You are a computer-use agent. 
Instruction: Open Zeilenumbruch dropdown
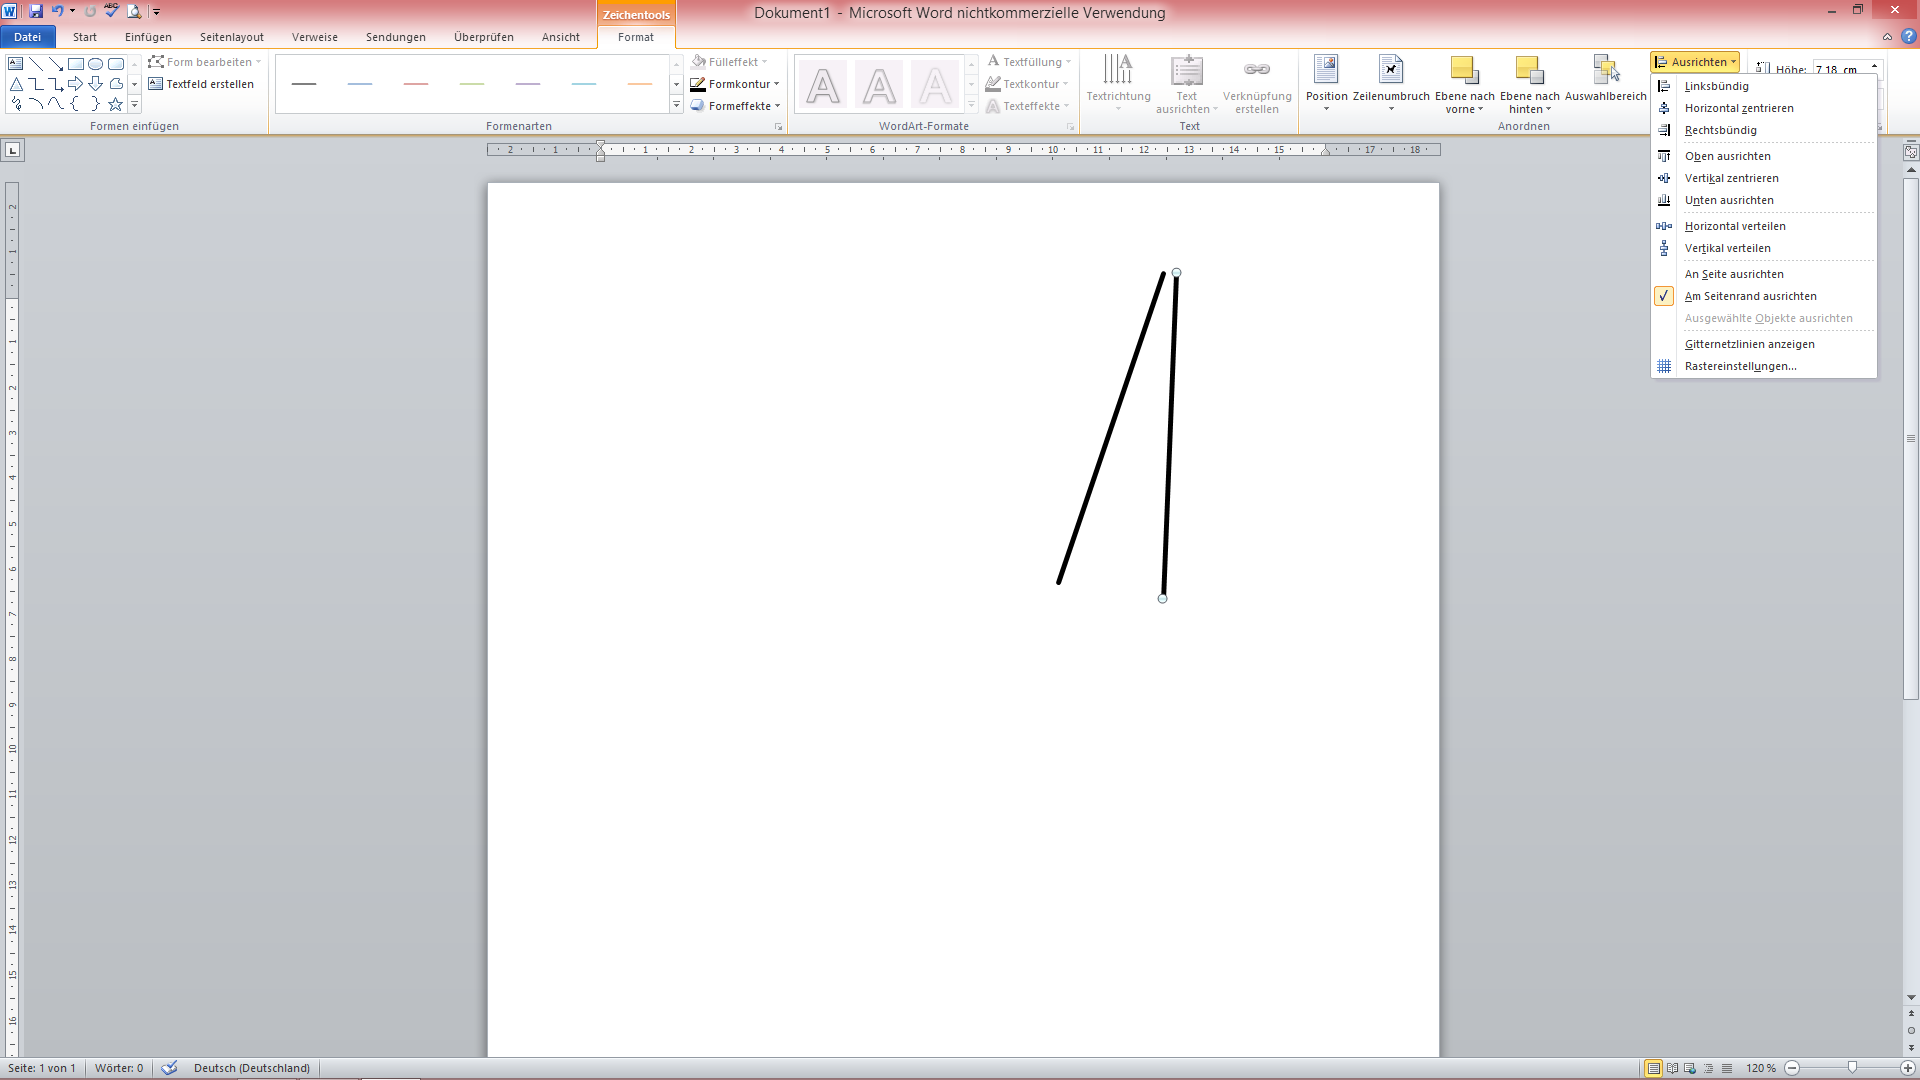click(1391, 82)
